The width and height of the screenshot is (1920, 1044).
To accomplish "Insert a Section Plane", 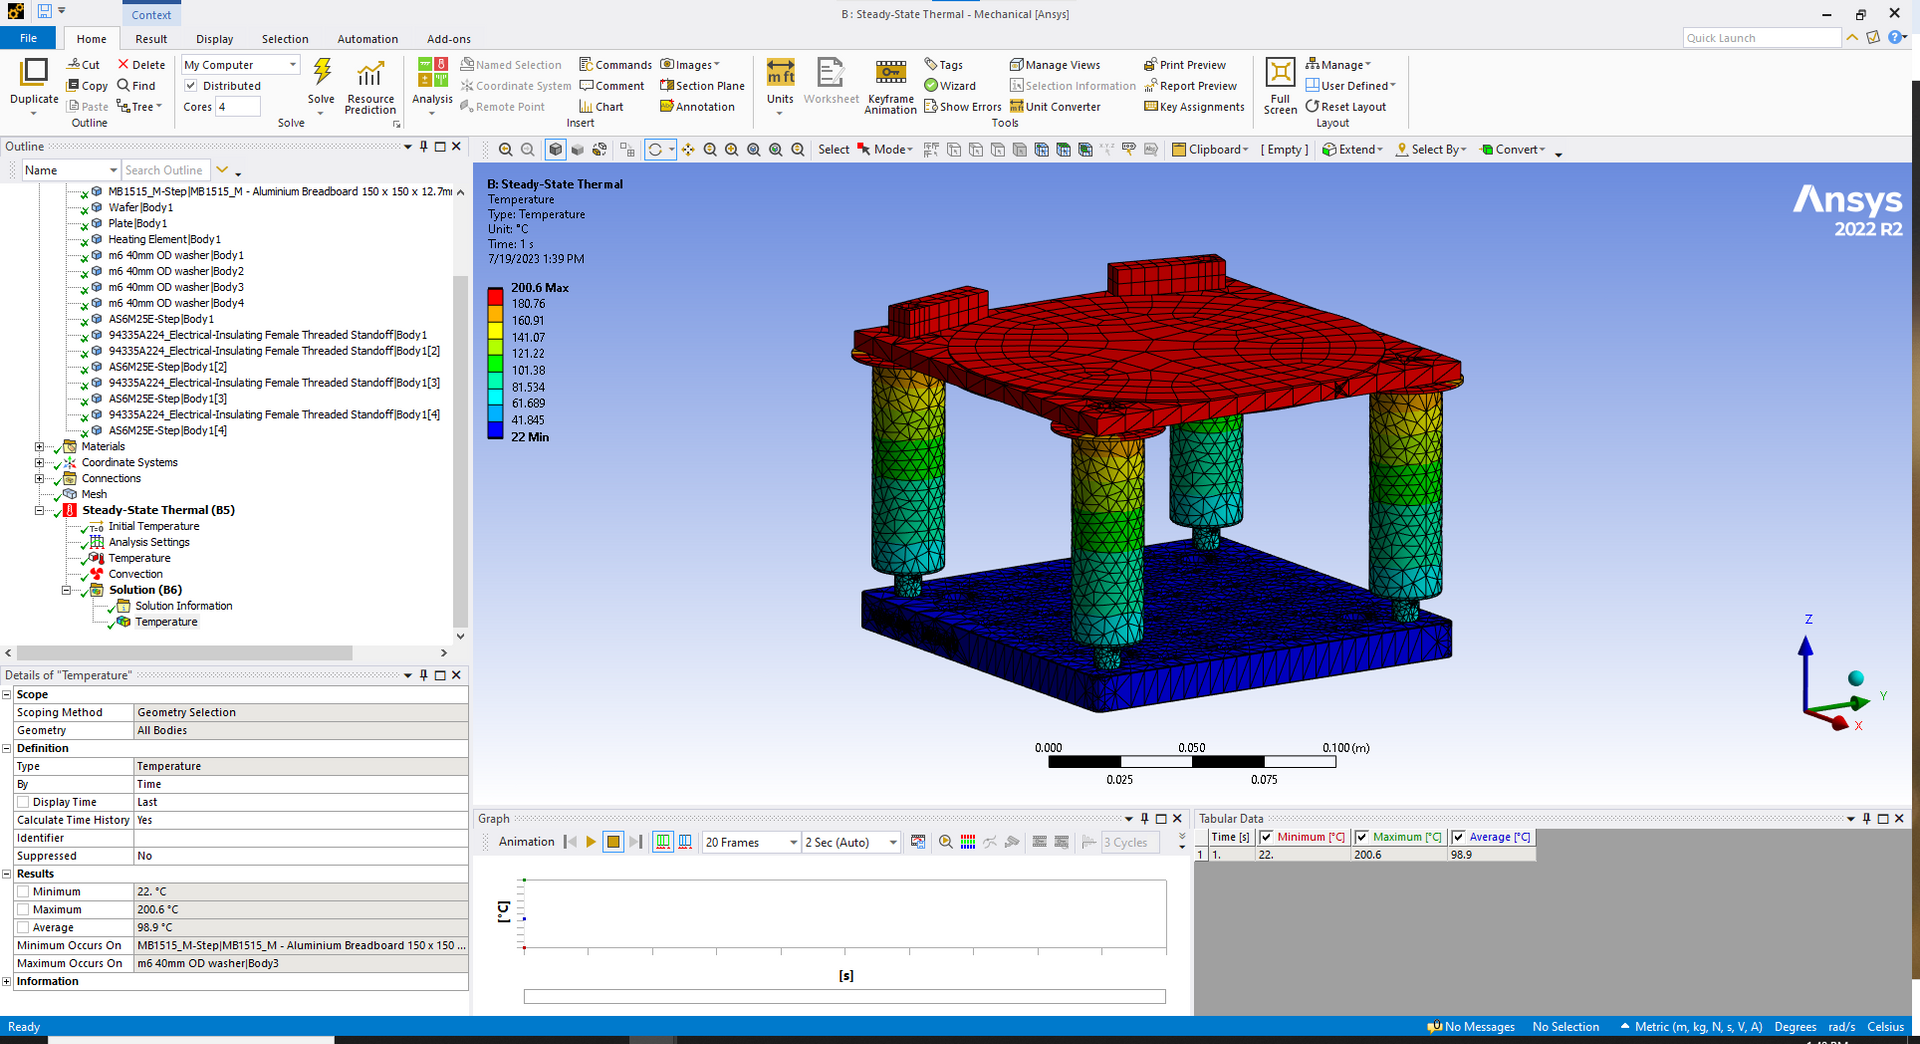I will pos(702,86).
